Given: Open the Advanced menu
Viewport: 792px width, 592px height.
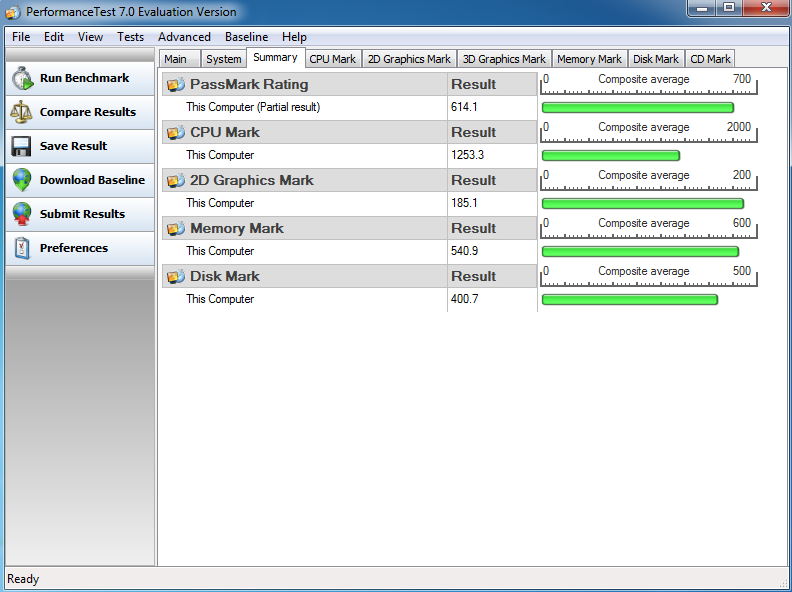Looking at the screenshot, I should point(184,37).
